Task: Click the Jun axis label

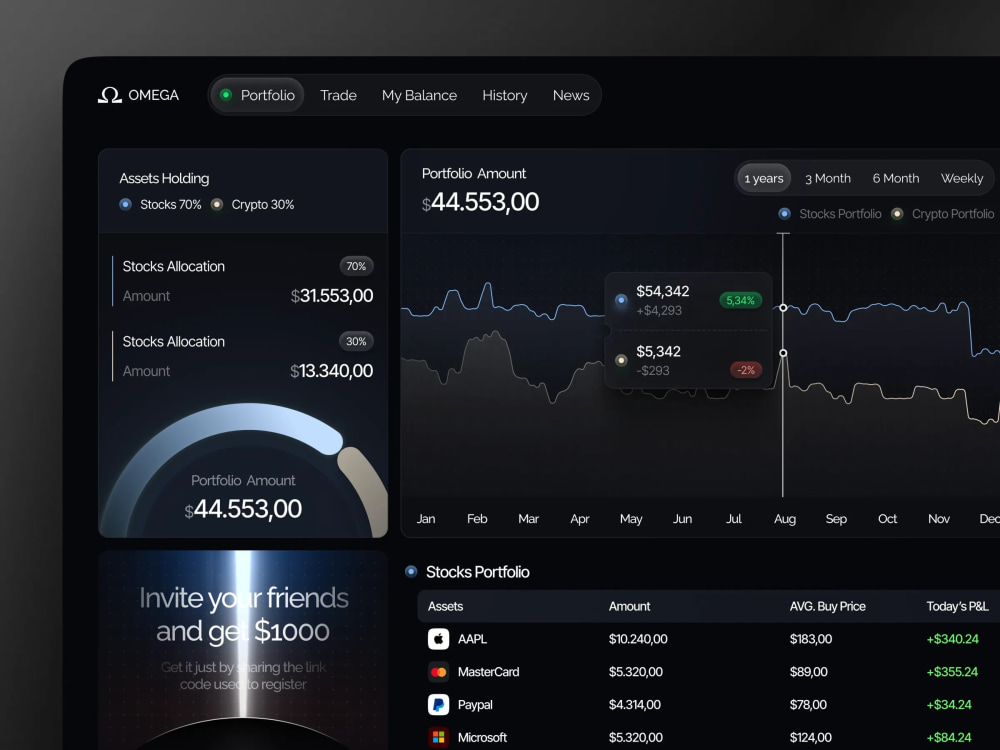Action: (682, 518)
